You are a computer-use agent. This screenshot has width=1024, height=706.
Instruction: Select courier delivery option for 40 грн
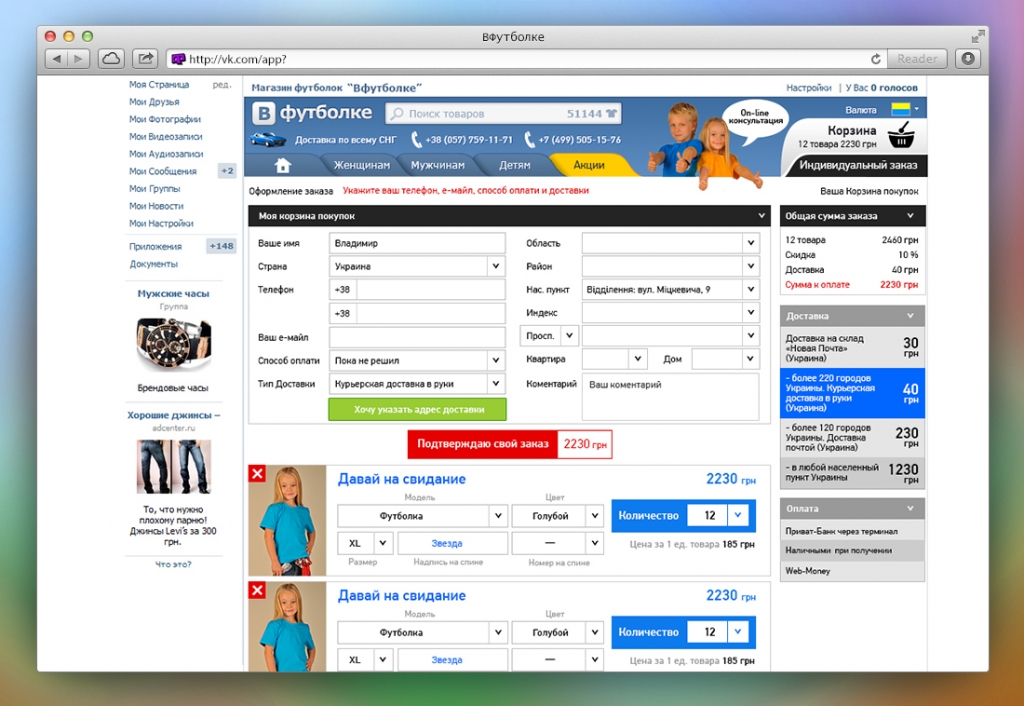click(852, 393)
